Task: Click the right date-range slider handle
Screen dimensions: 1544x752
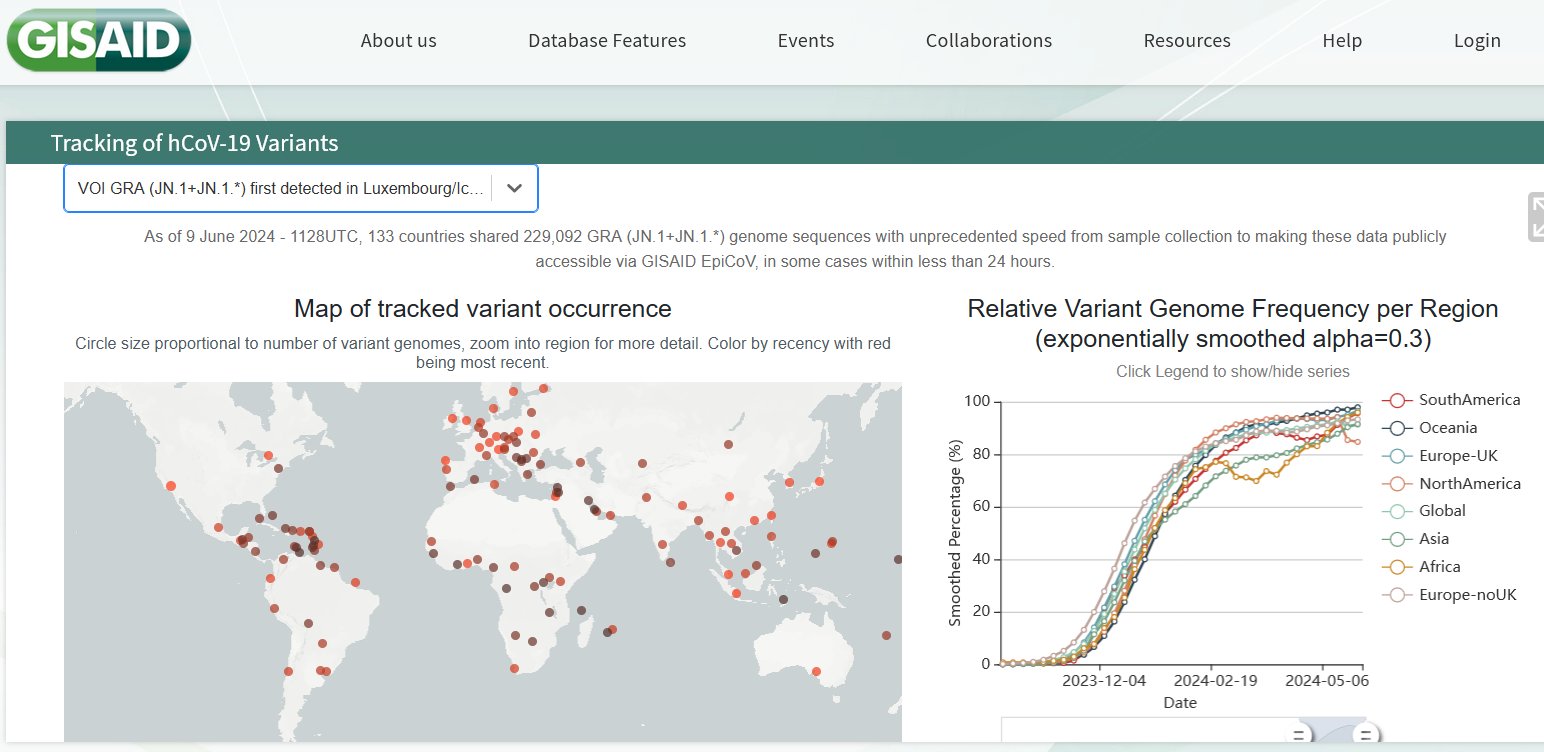Action: click(1366, 735)
